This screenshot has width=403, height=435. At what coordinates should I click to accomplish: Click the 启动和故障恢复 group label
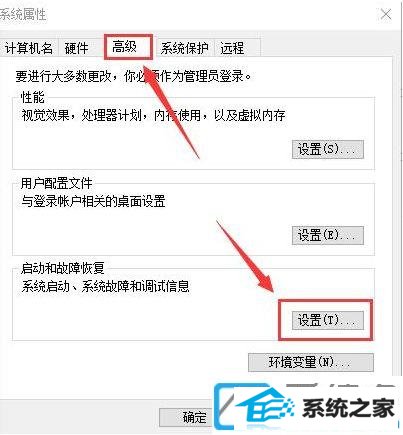pyautogui.click(x=63, y=268)
